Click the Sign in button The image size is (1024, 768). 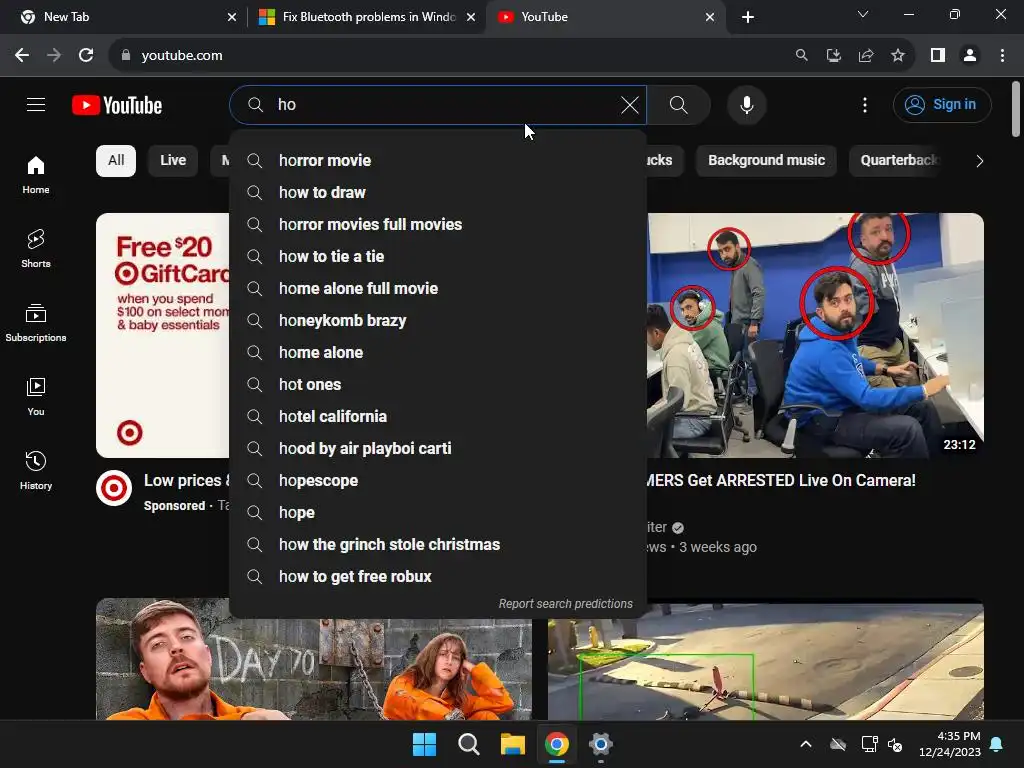[942, 104]
